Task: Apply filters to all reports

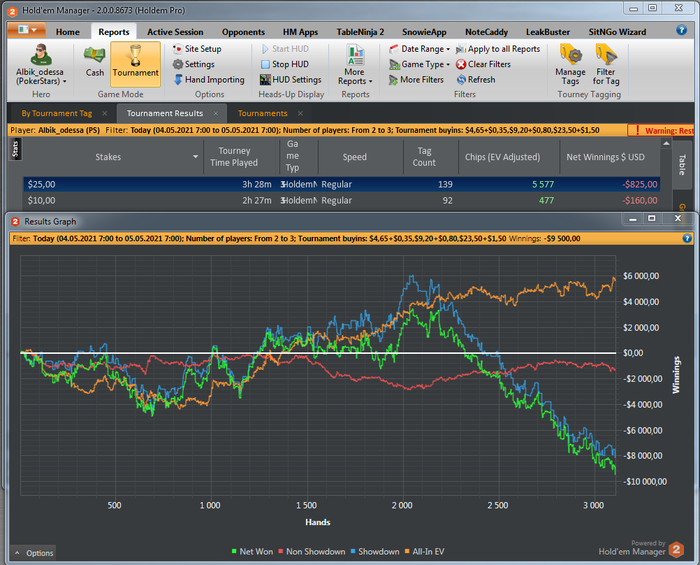Action: click(498, 49)
